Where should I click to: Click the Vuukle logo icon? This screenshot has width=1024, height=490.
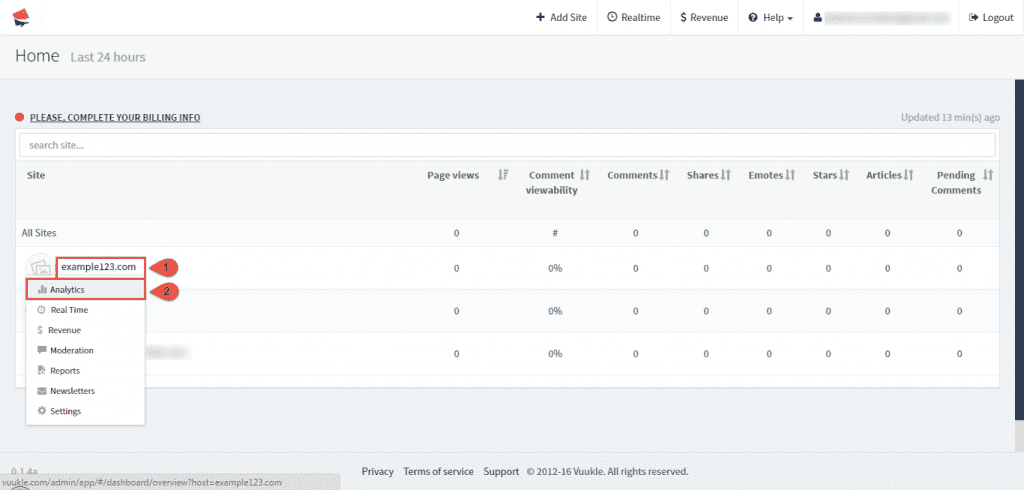click(x=21, y=17)
